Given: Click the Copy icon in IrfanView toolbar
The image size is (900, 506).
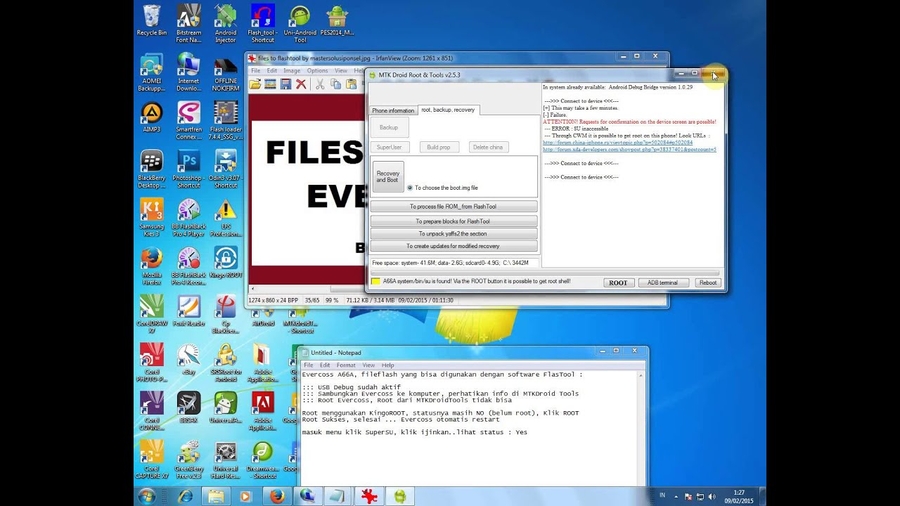Looking at the screenshot, I should (x=336, y=85).
